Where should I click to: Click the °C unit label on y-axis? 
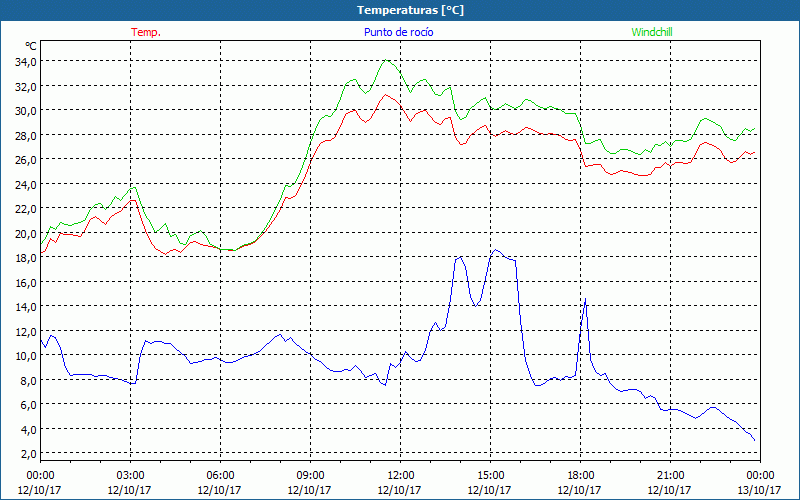tap(31, 46)
